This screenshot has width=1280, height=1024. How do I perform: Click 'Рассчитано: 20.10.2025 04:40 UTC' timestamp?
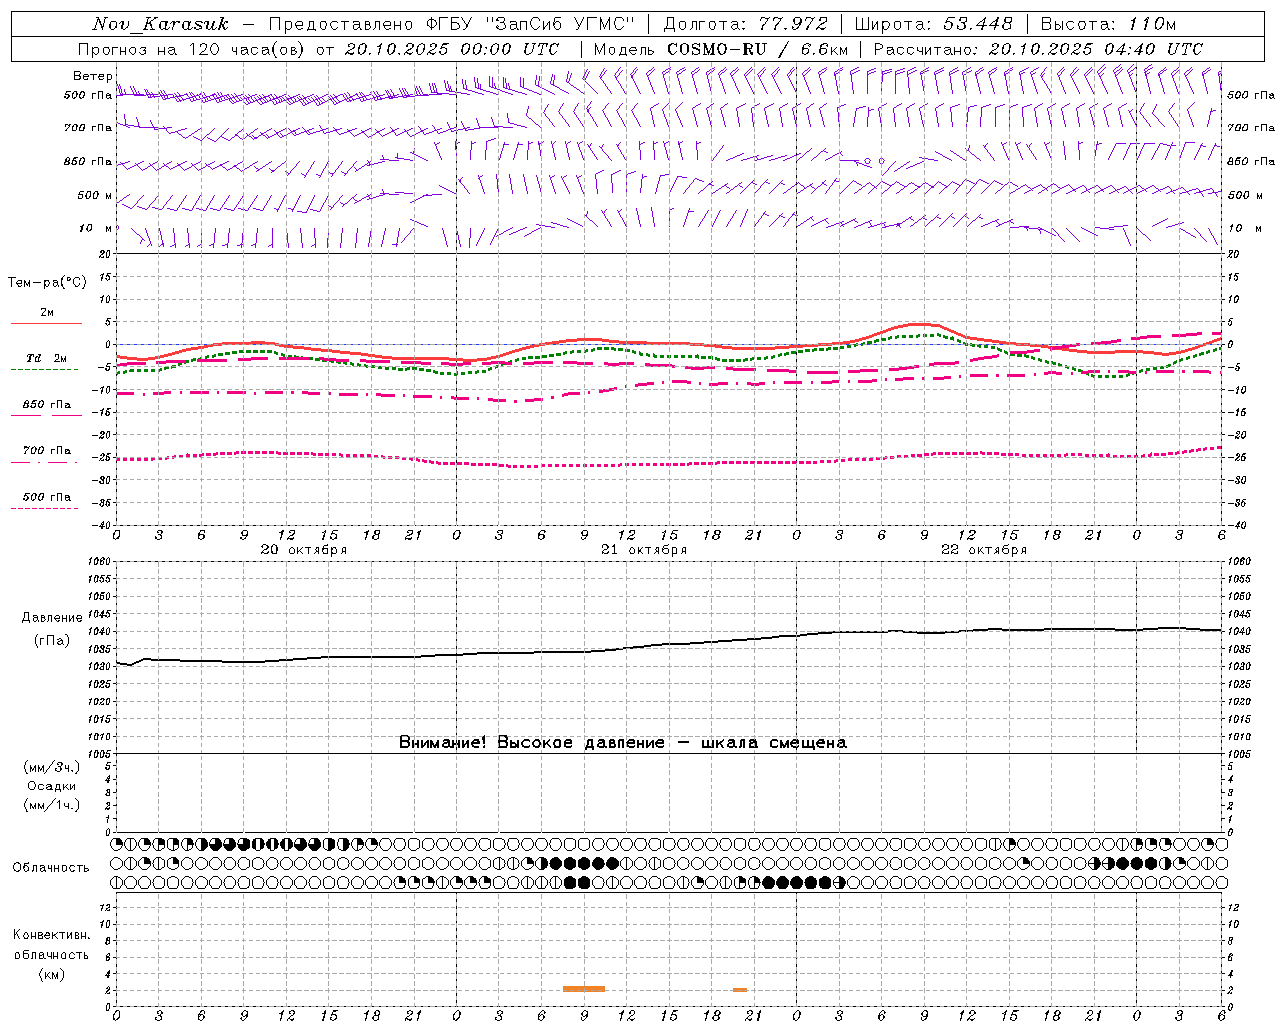[x=1038, y=49]
